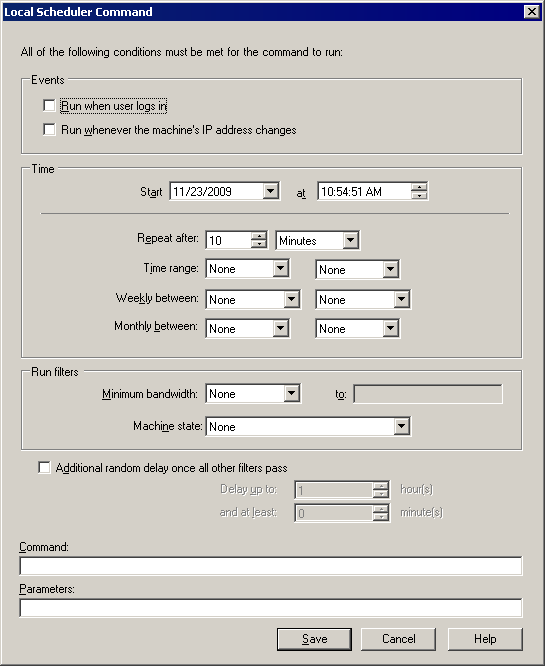Close the Local Scheduler Command window
This screenshot has height=666, width=545.
[x=532, y=11]
